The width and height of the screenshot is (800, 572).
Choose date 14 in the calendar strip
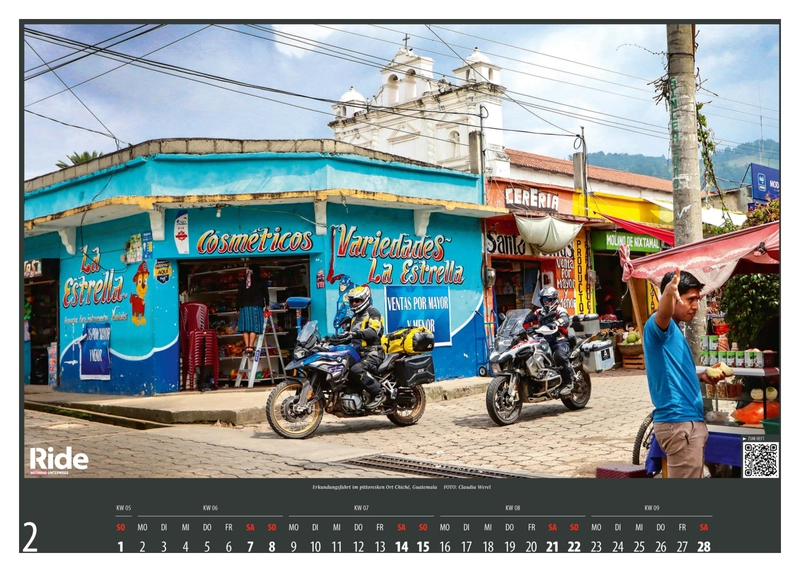pos(401,546)
